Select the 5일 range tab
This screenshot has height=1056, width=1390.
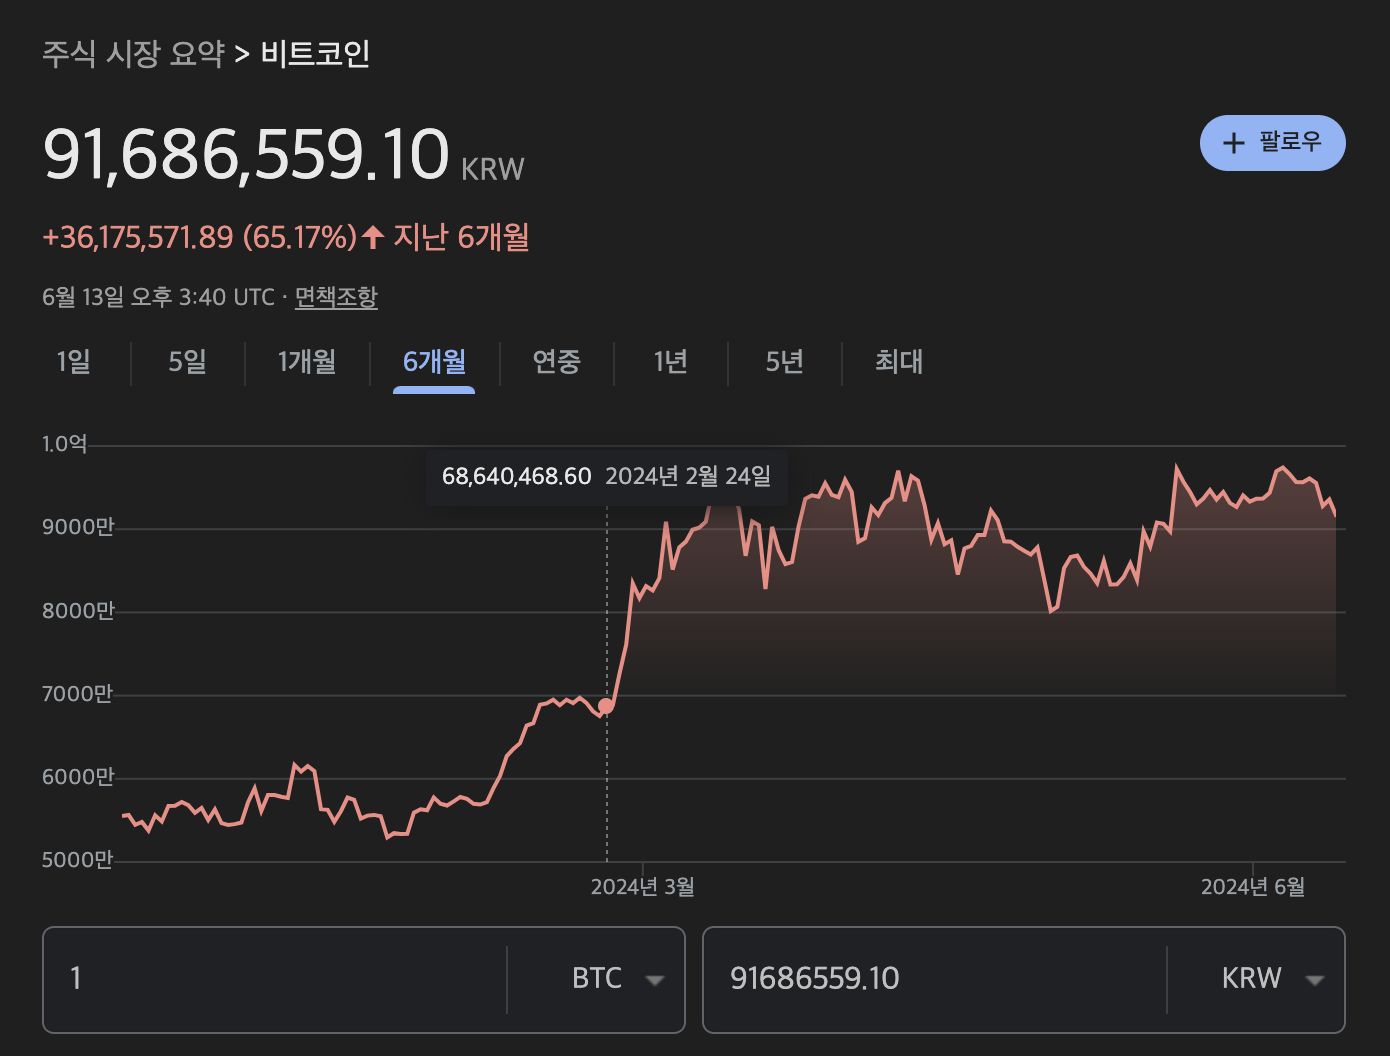coord(188,362)
